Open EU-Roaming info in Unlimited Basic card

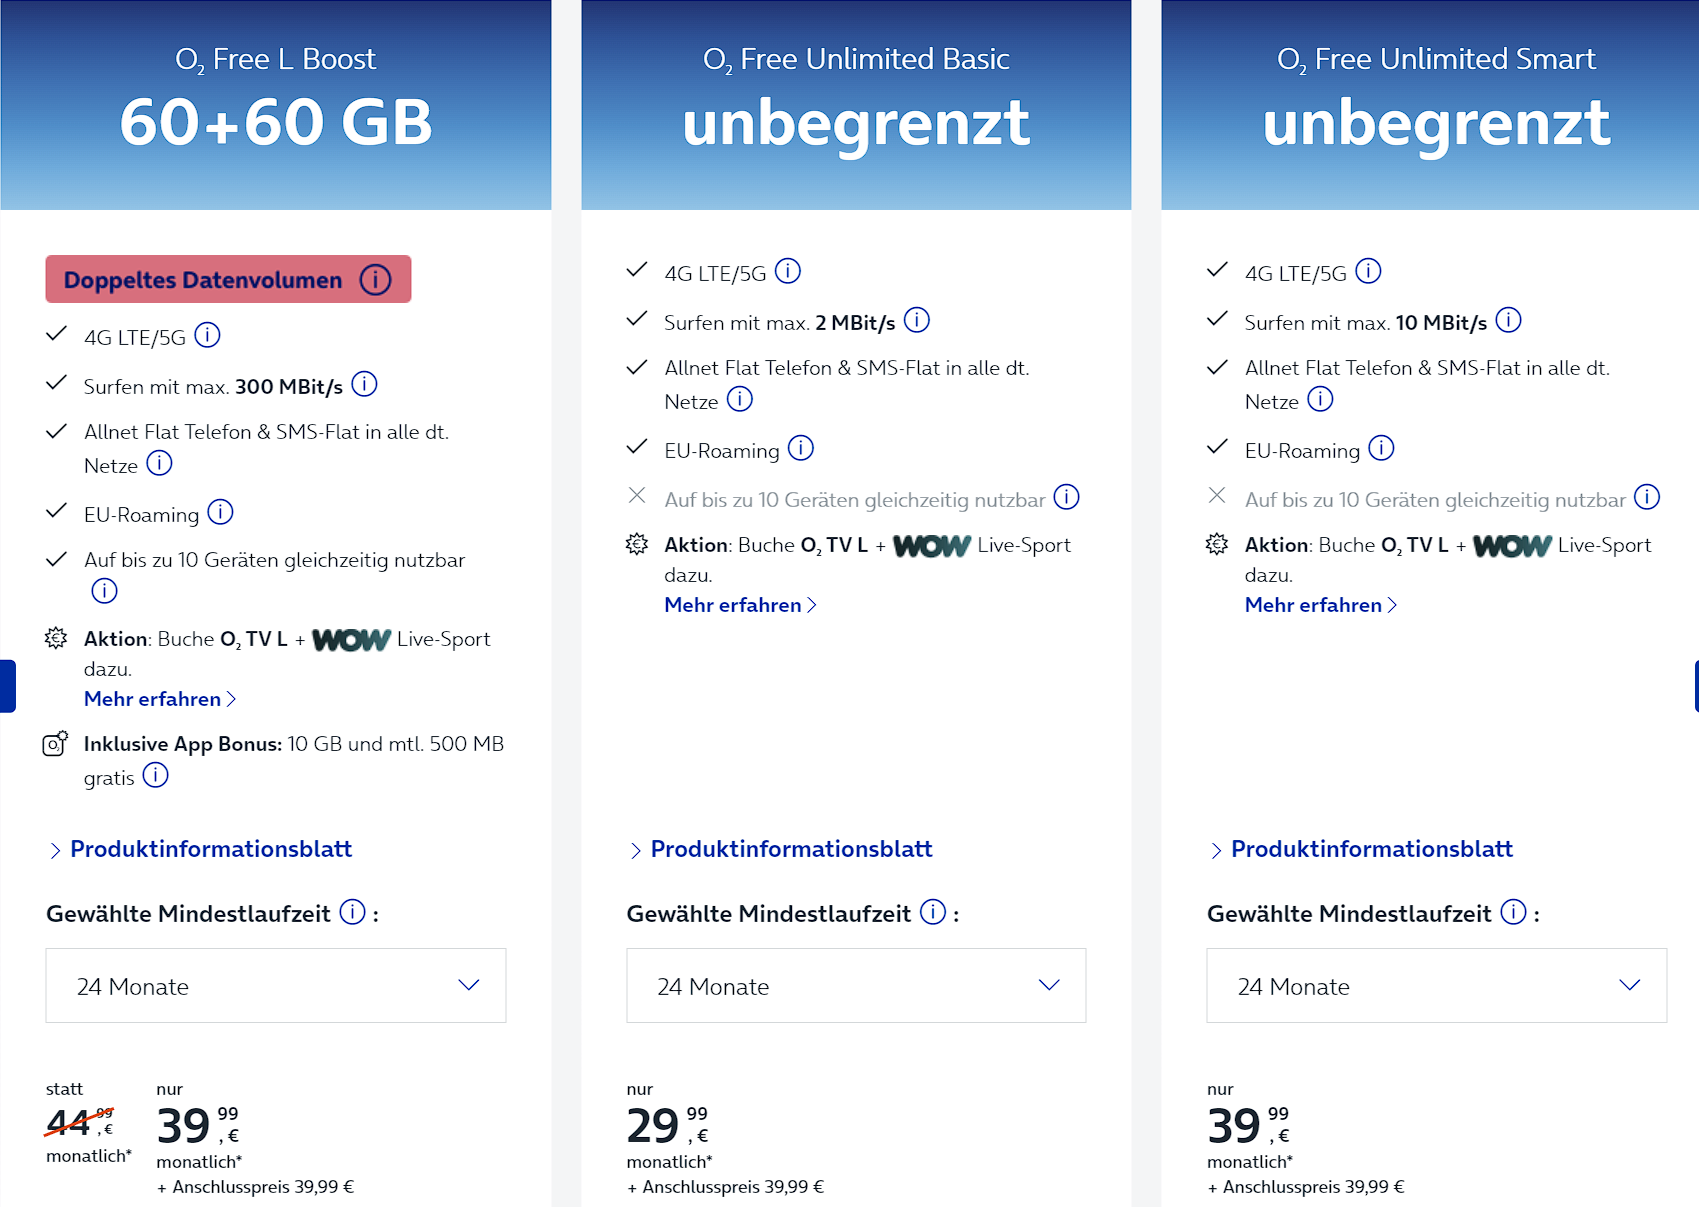click(x=801, y=448)
